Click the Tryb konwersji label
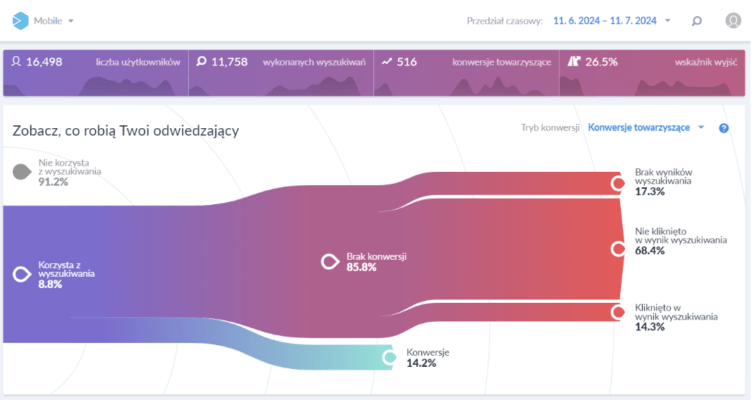 coord(550,128)
